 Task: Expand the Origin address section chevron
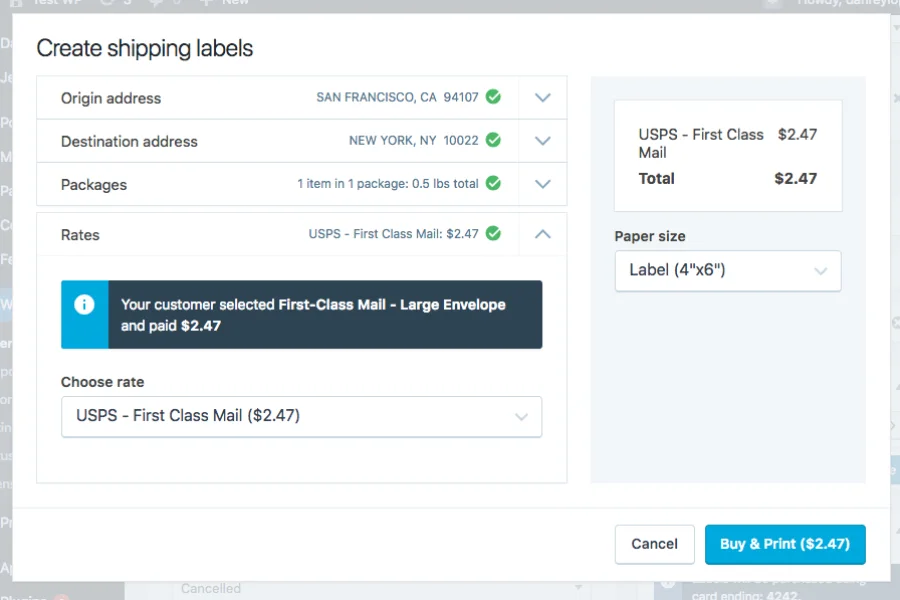(543, 98)
